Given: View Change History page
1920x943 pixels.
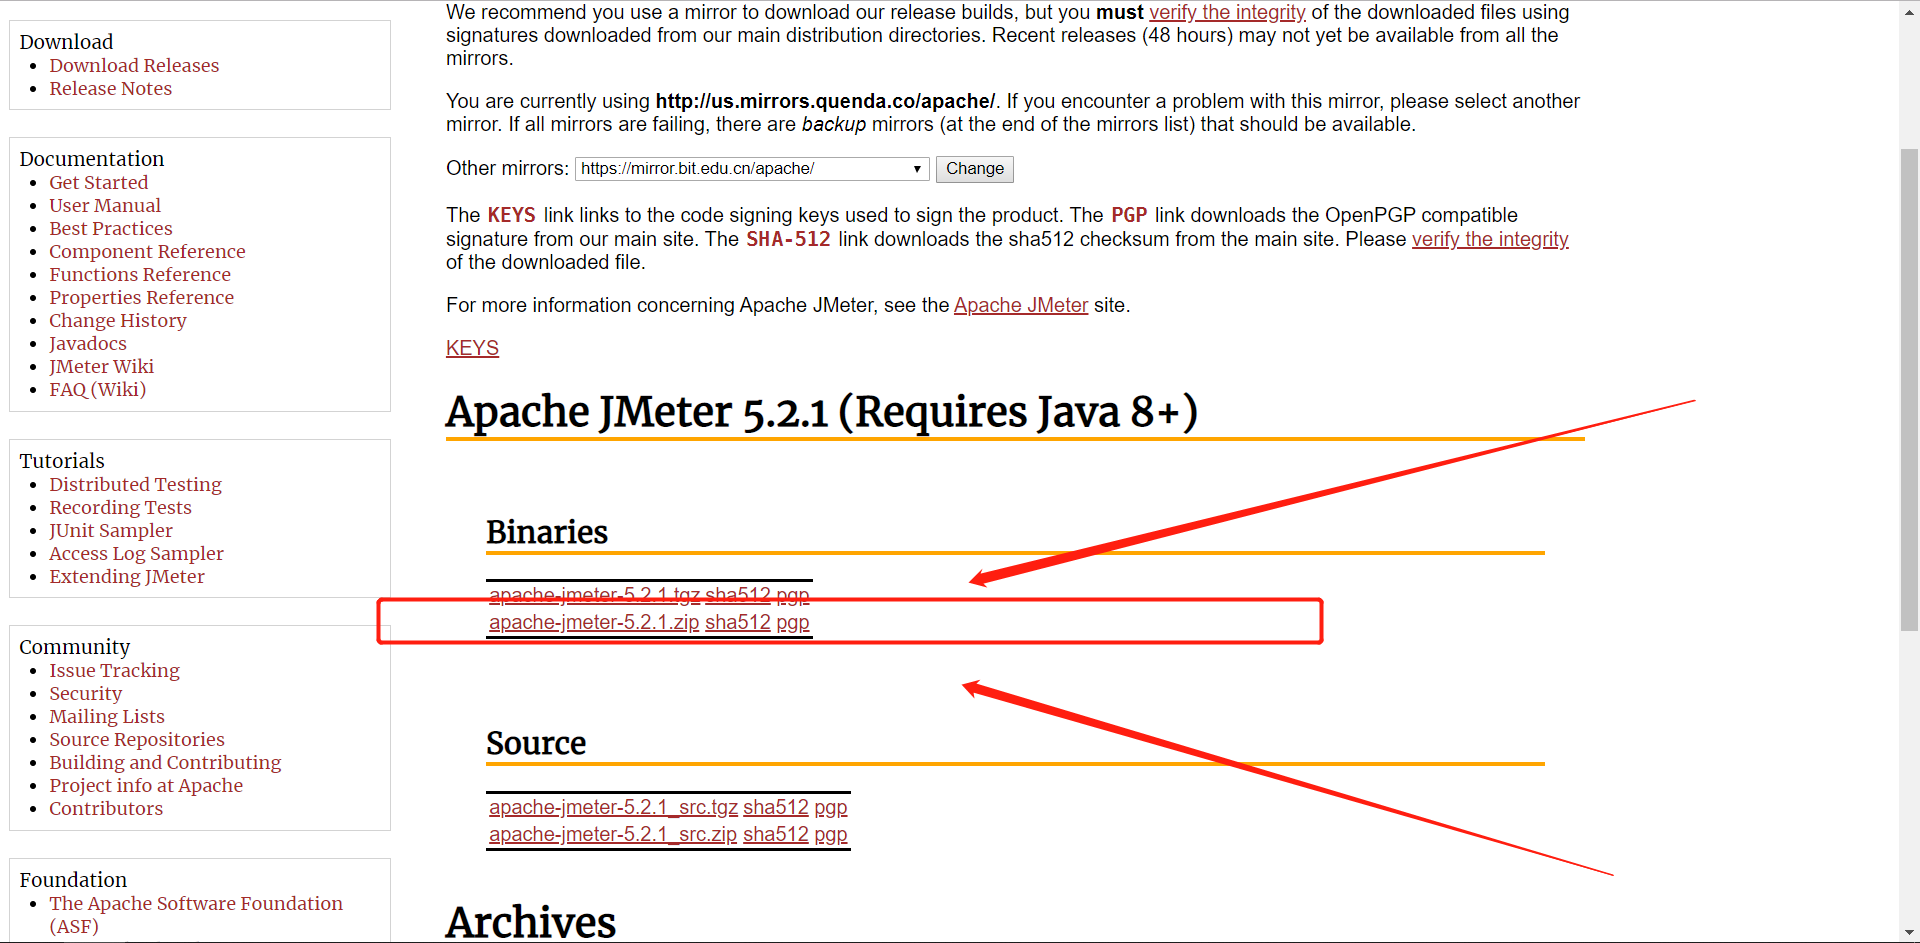Looking at the screenshot, I should click(x=117, y=320).
